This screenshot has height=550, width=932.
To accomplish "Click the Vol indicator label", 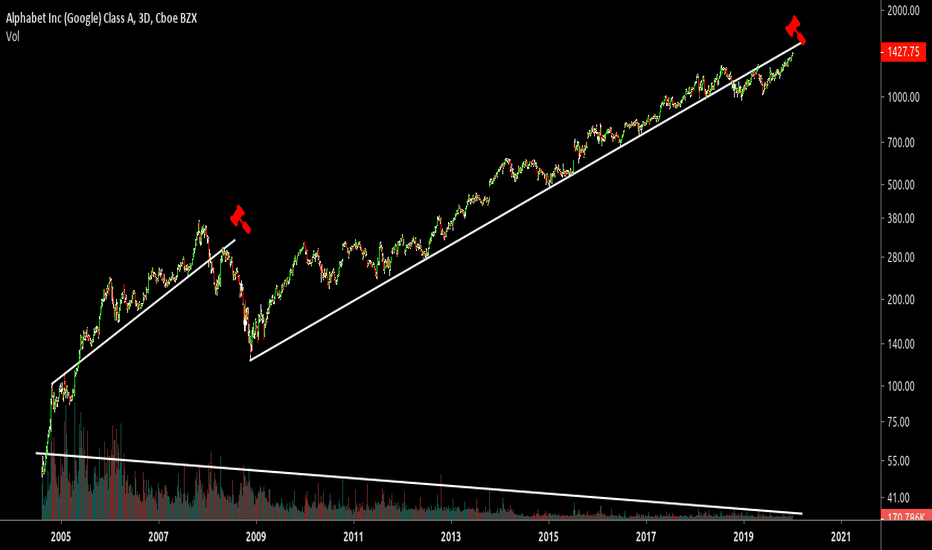I will 12,37.
